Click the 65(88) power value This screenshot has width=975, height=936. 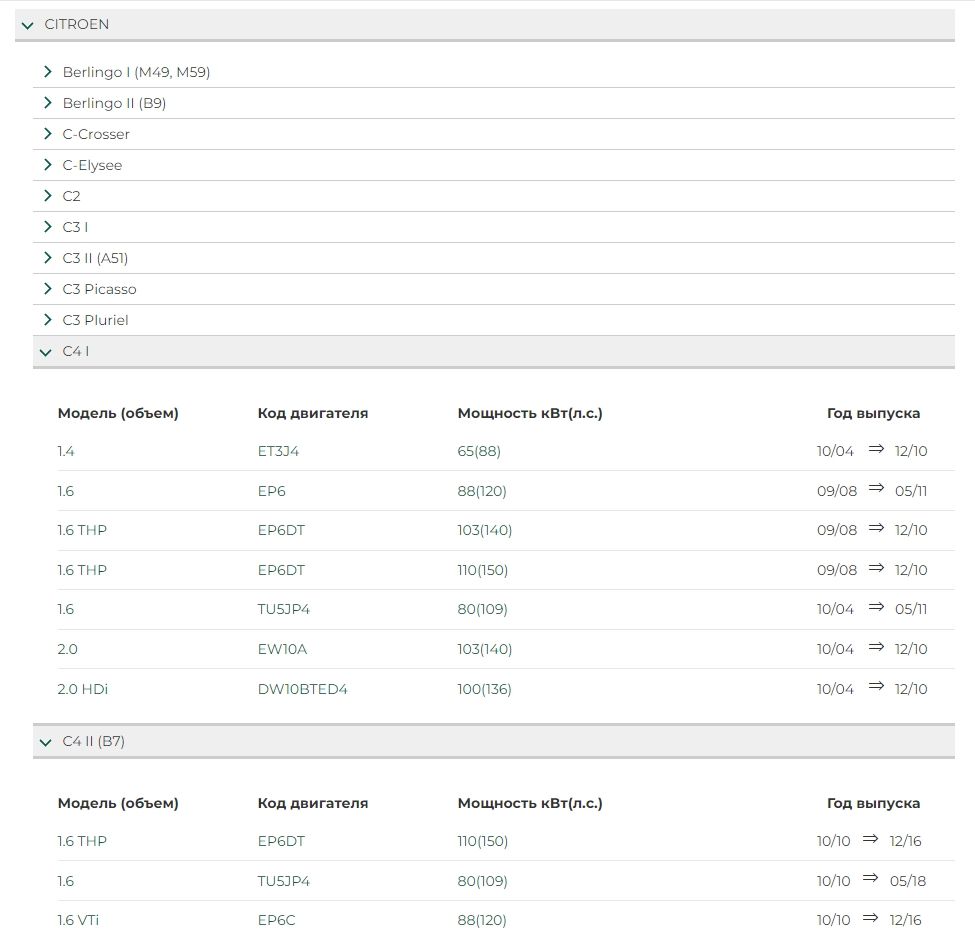pos(479,451)
